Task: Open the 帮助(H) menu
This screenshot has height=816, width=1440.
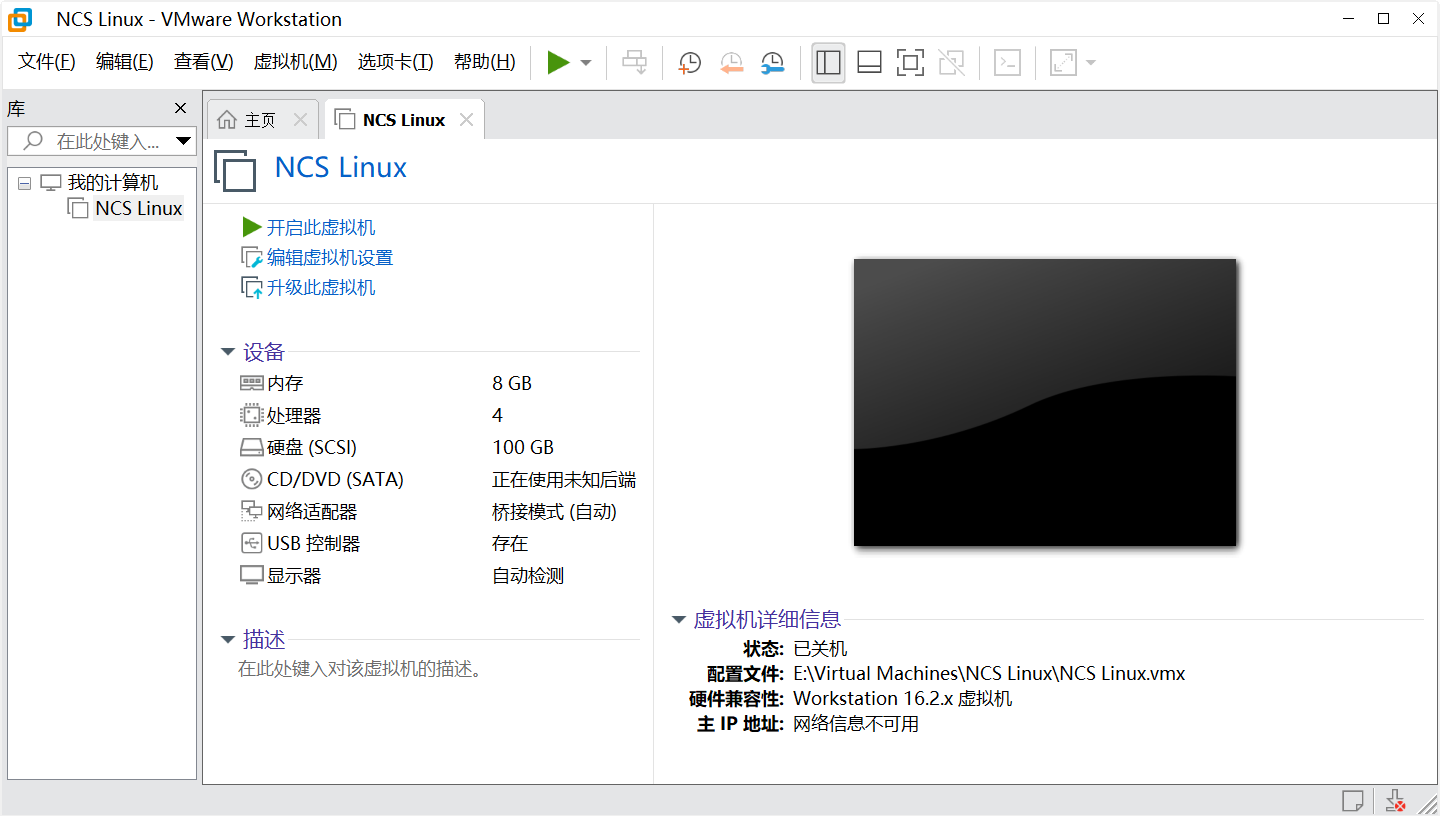Action: click(x=485, y=62)
